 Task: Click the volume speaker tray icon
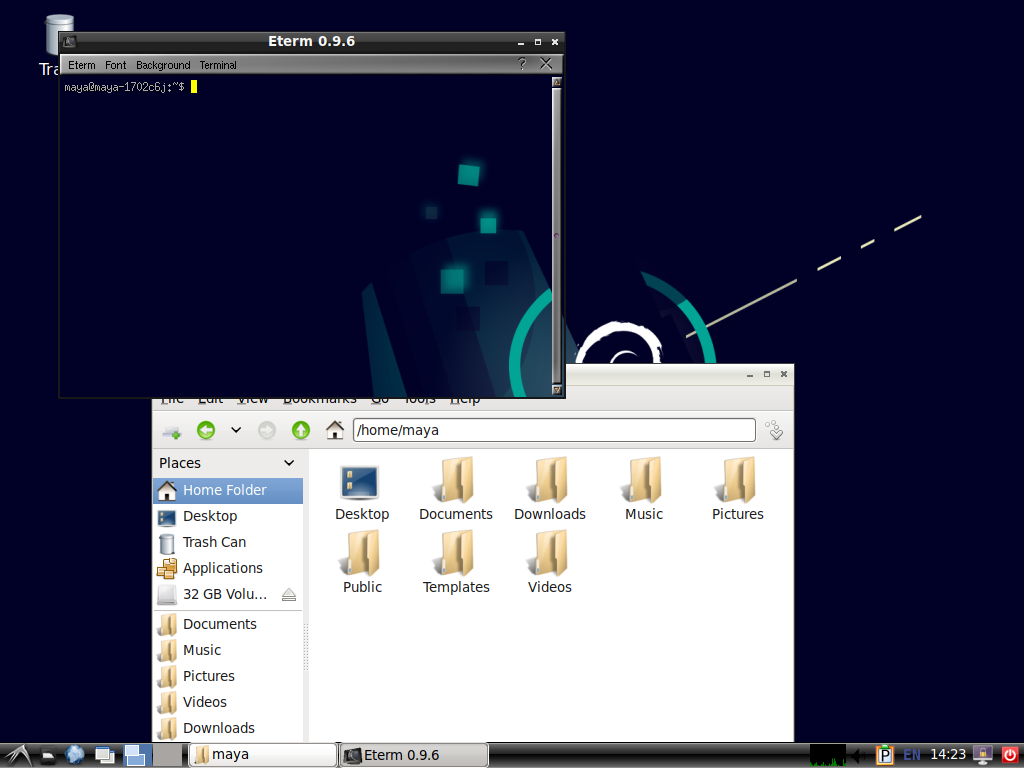[x=857, y=755]
